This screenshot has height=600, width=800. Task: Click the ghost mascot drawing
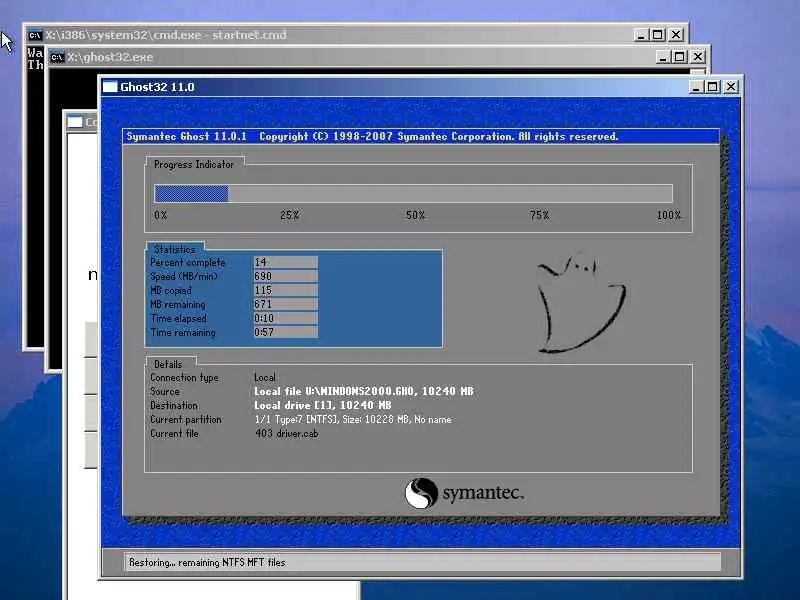pyautogui.click(x=581, y=304)
